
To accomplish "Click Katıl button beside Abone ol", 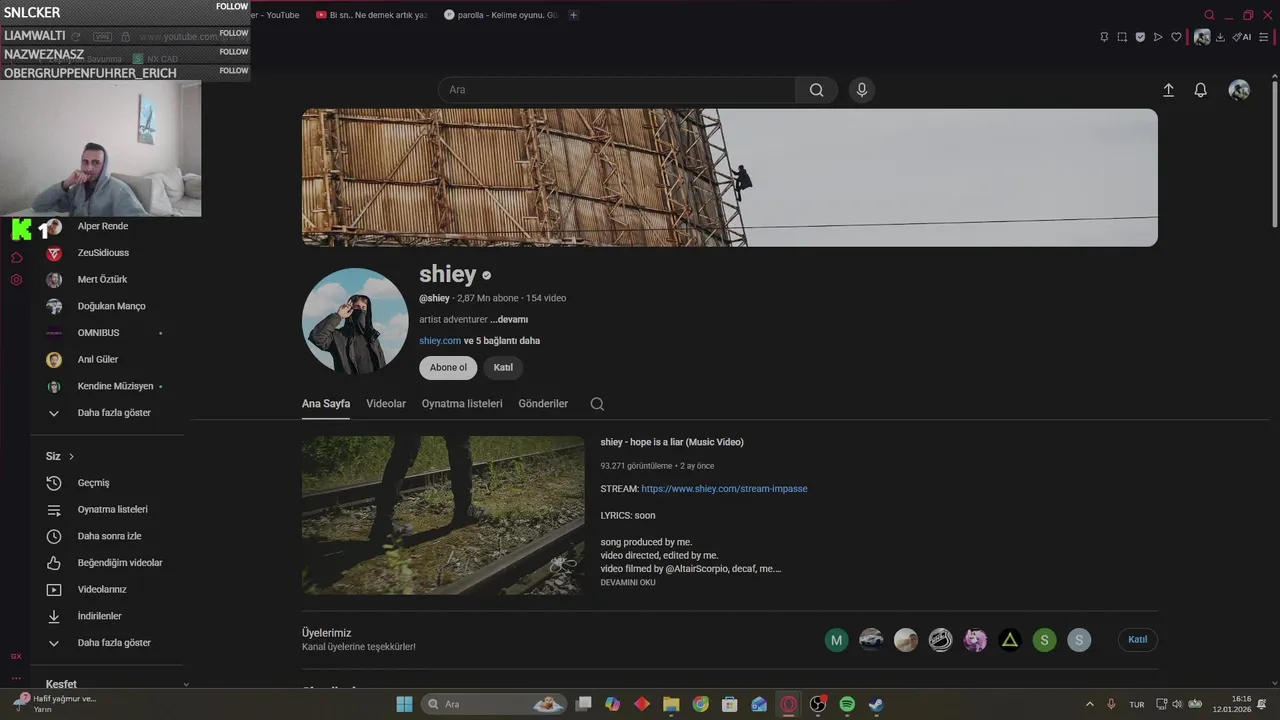I will coord(503,368).
